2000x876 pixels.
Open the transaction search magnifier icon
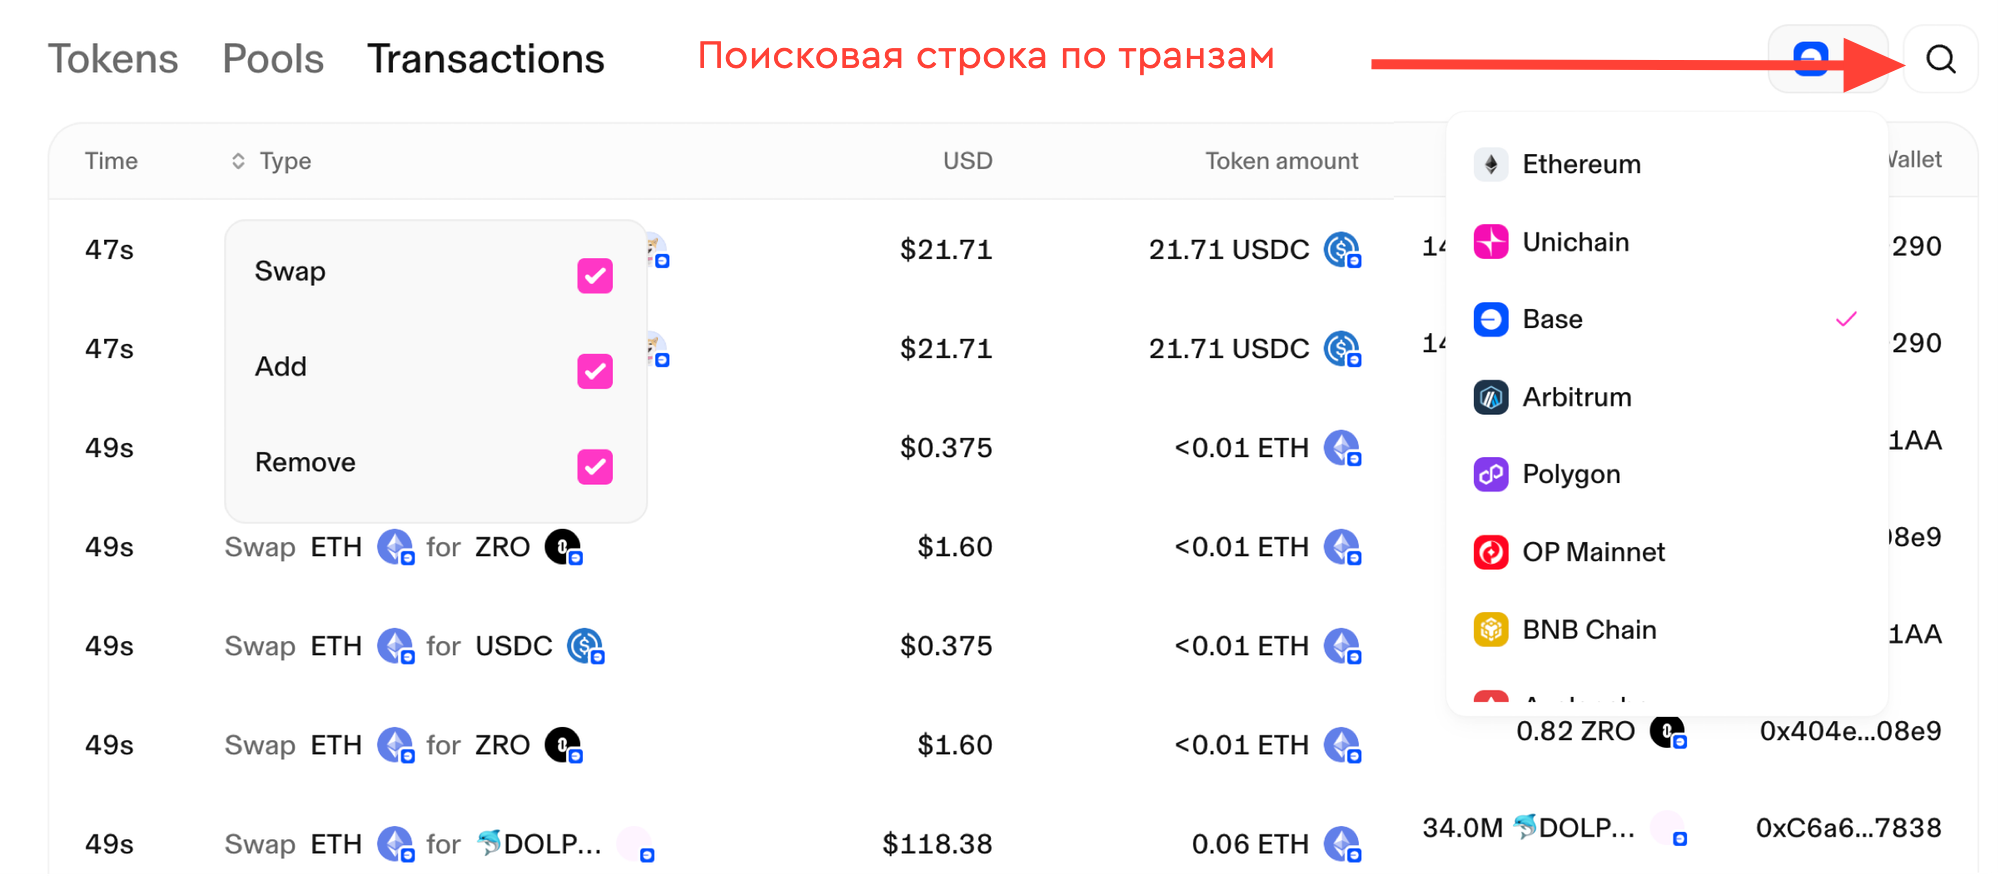(x=1941, y=59)
